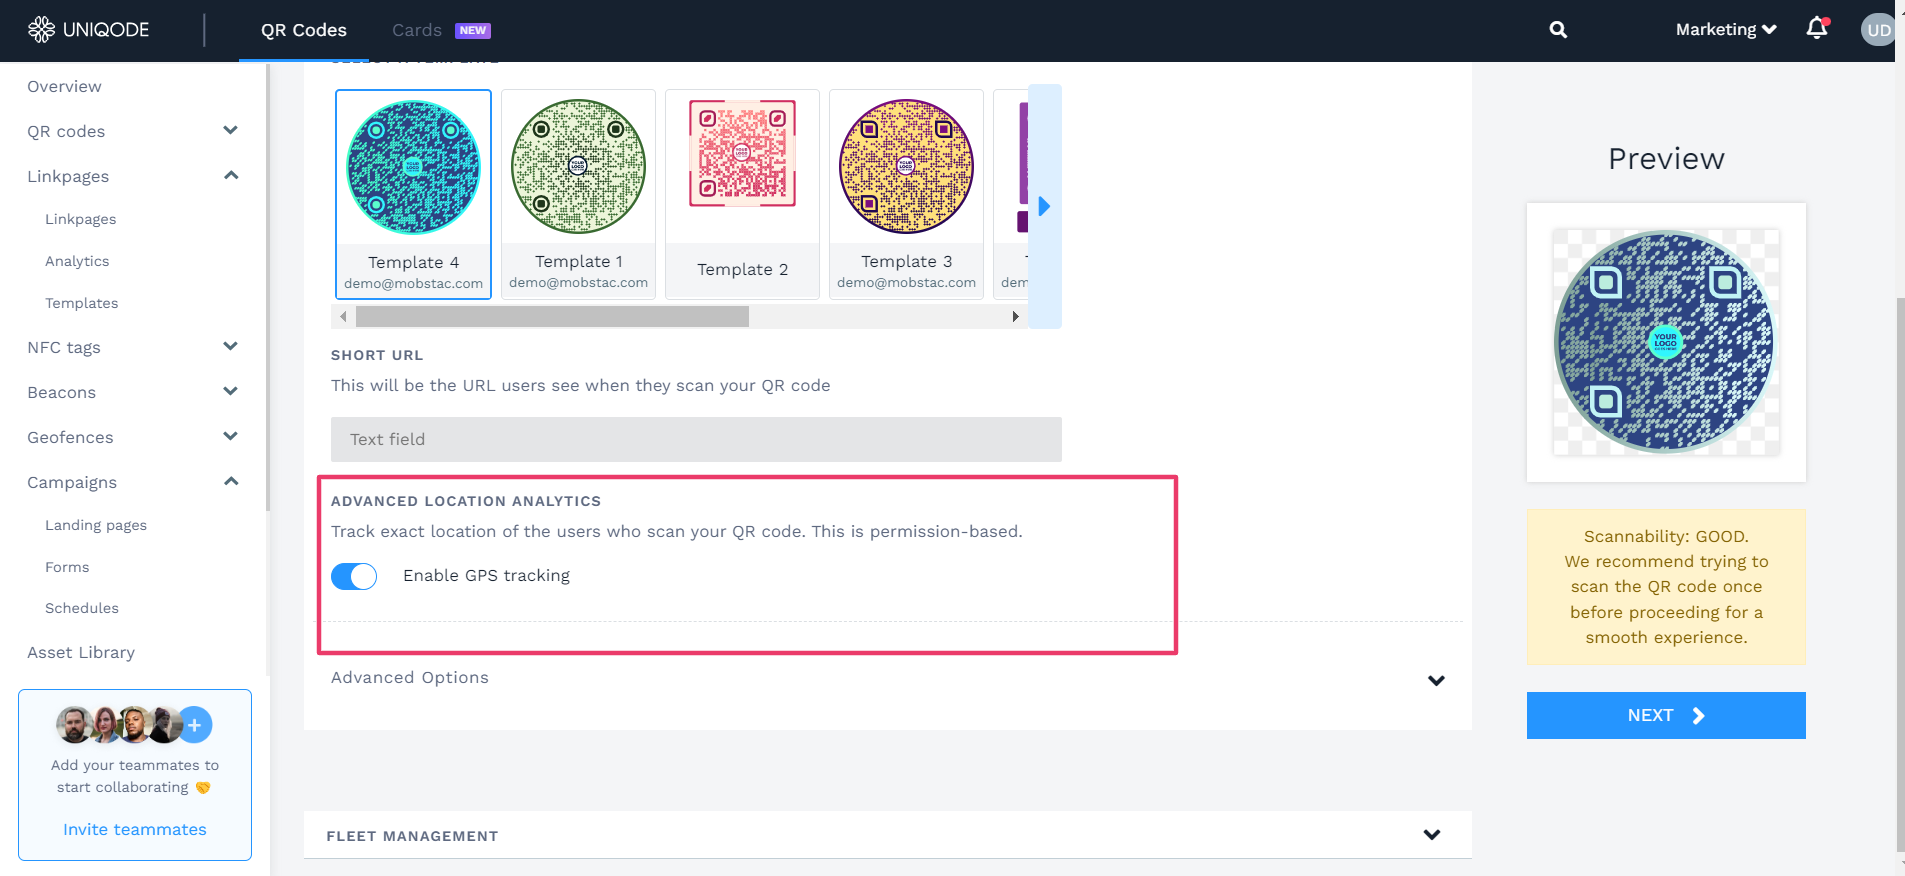This screenshot has width=1905, height=876.
Task: Expand QR codes sidebar section
Action: point(231,131)
